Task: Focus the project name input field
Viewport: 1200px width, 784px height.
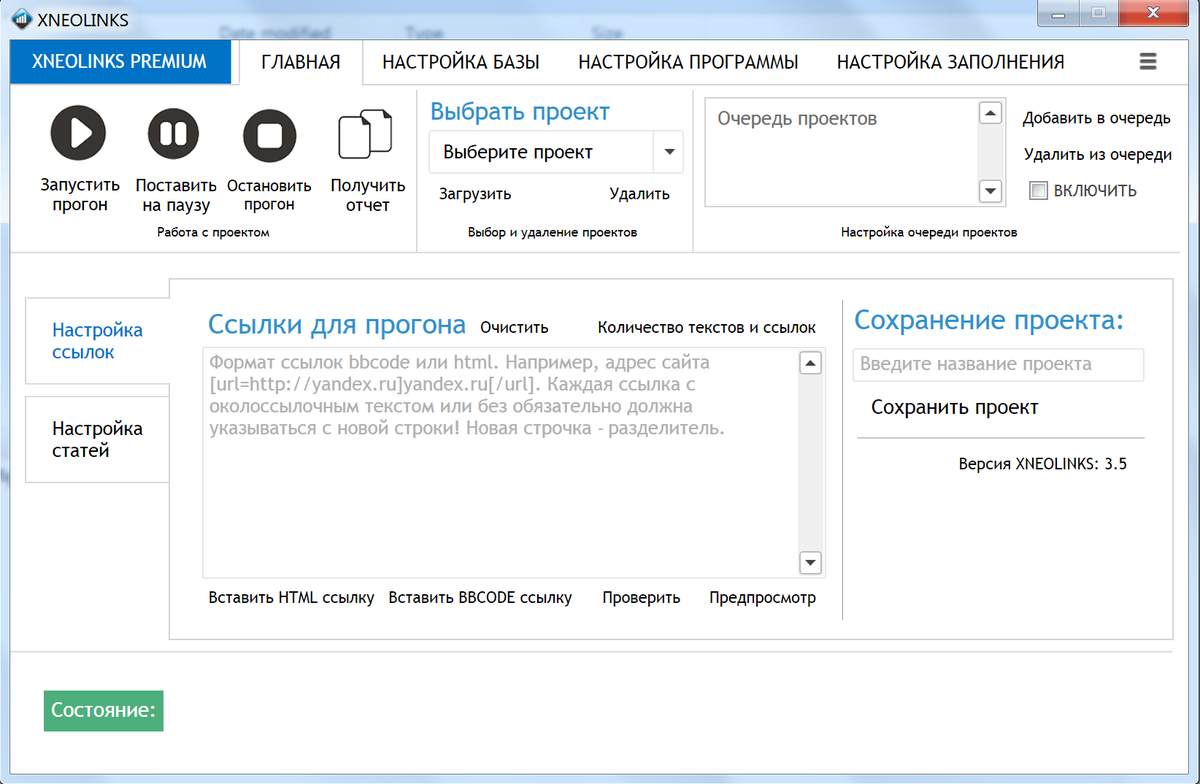Action: pos(998,364)
